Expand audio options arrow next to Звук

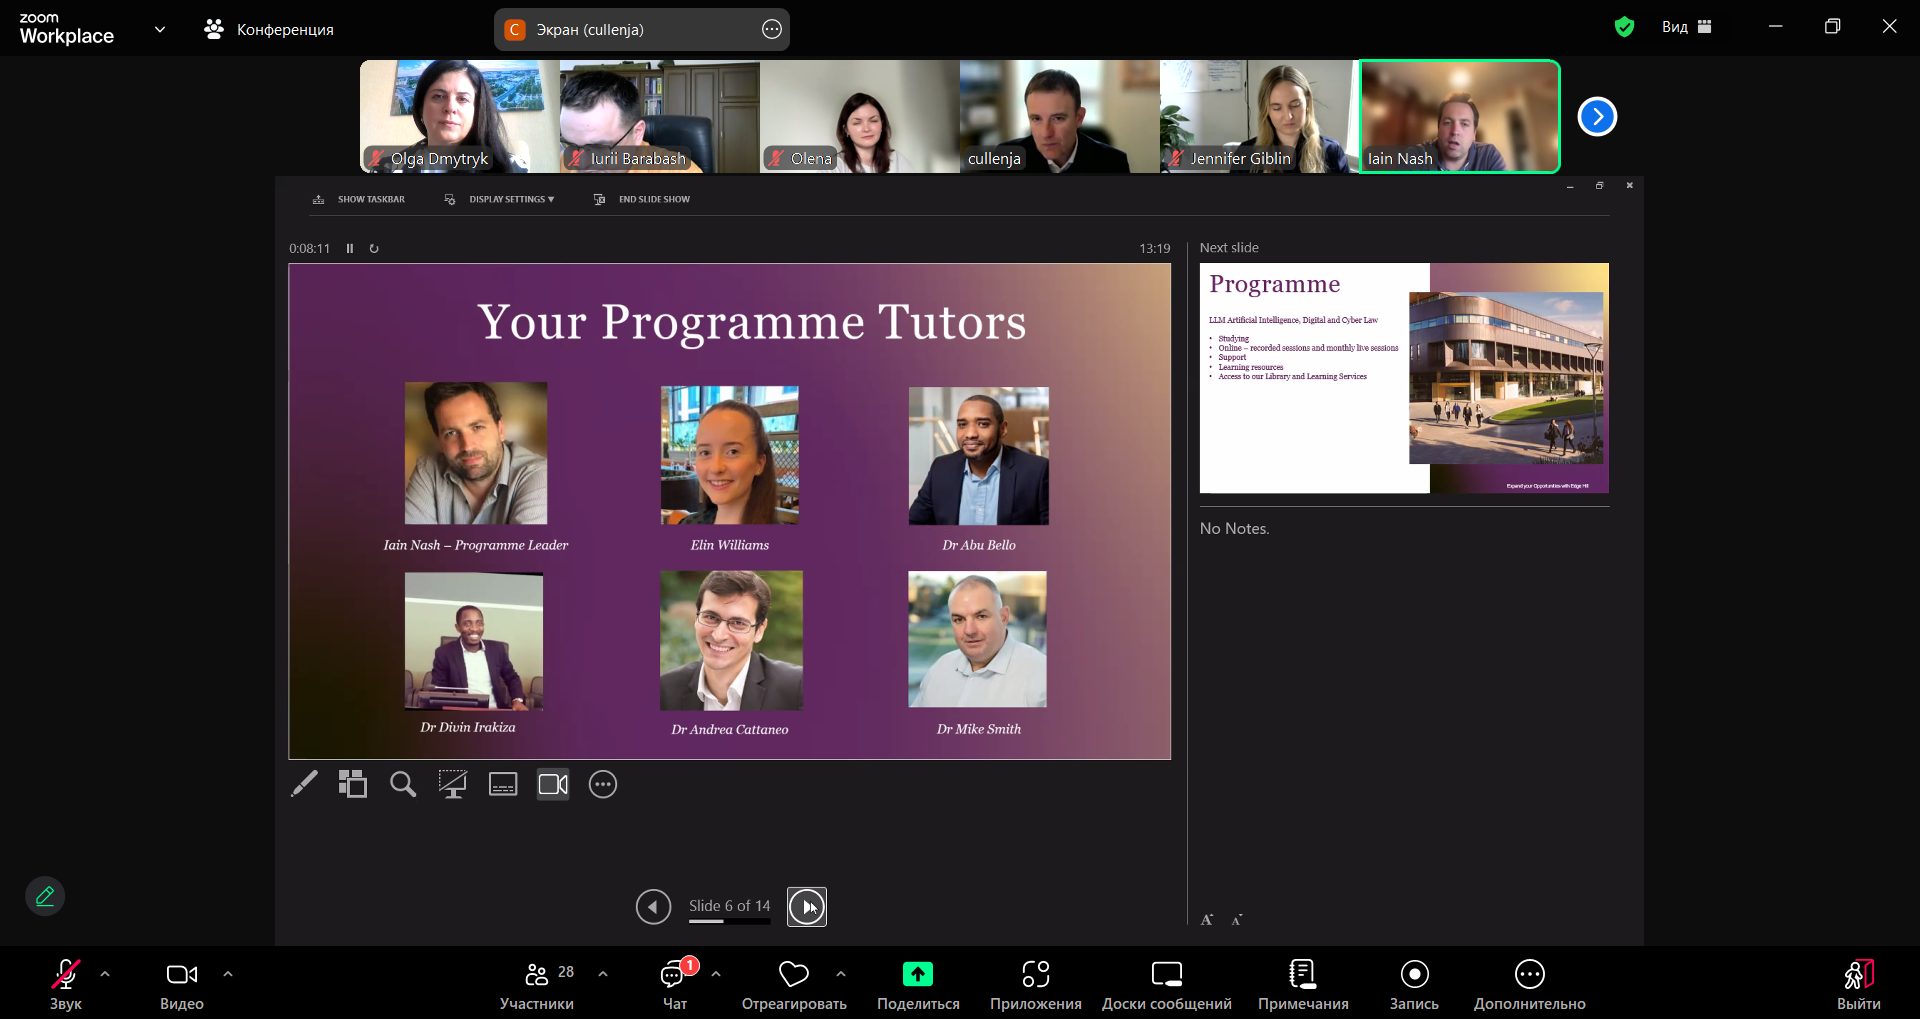[x=105, y=974]
